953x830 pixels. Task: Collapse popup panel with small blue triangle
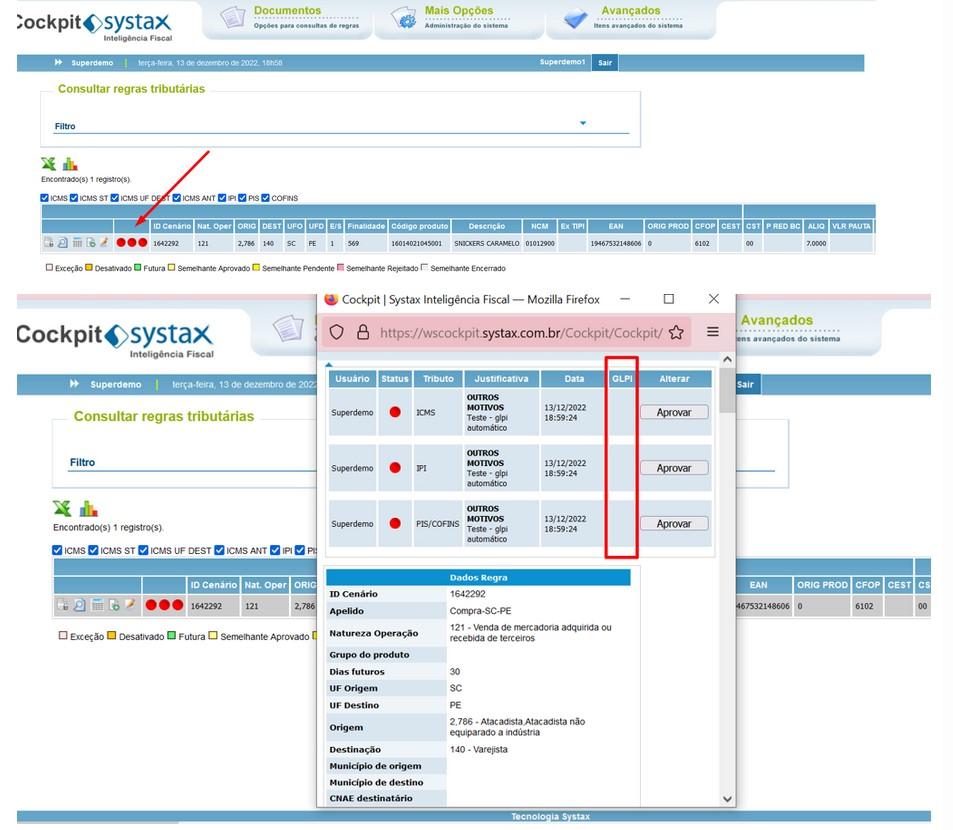pos(329,365)
